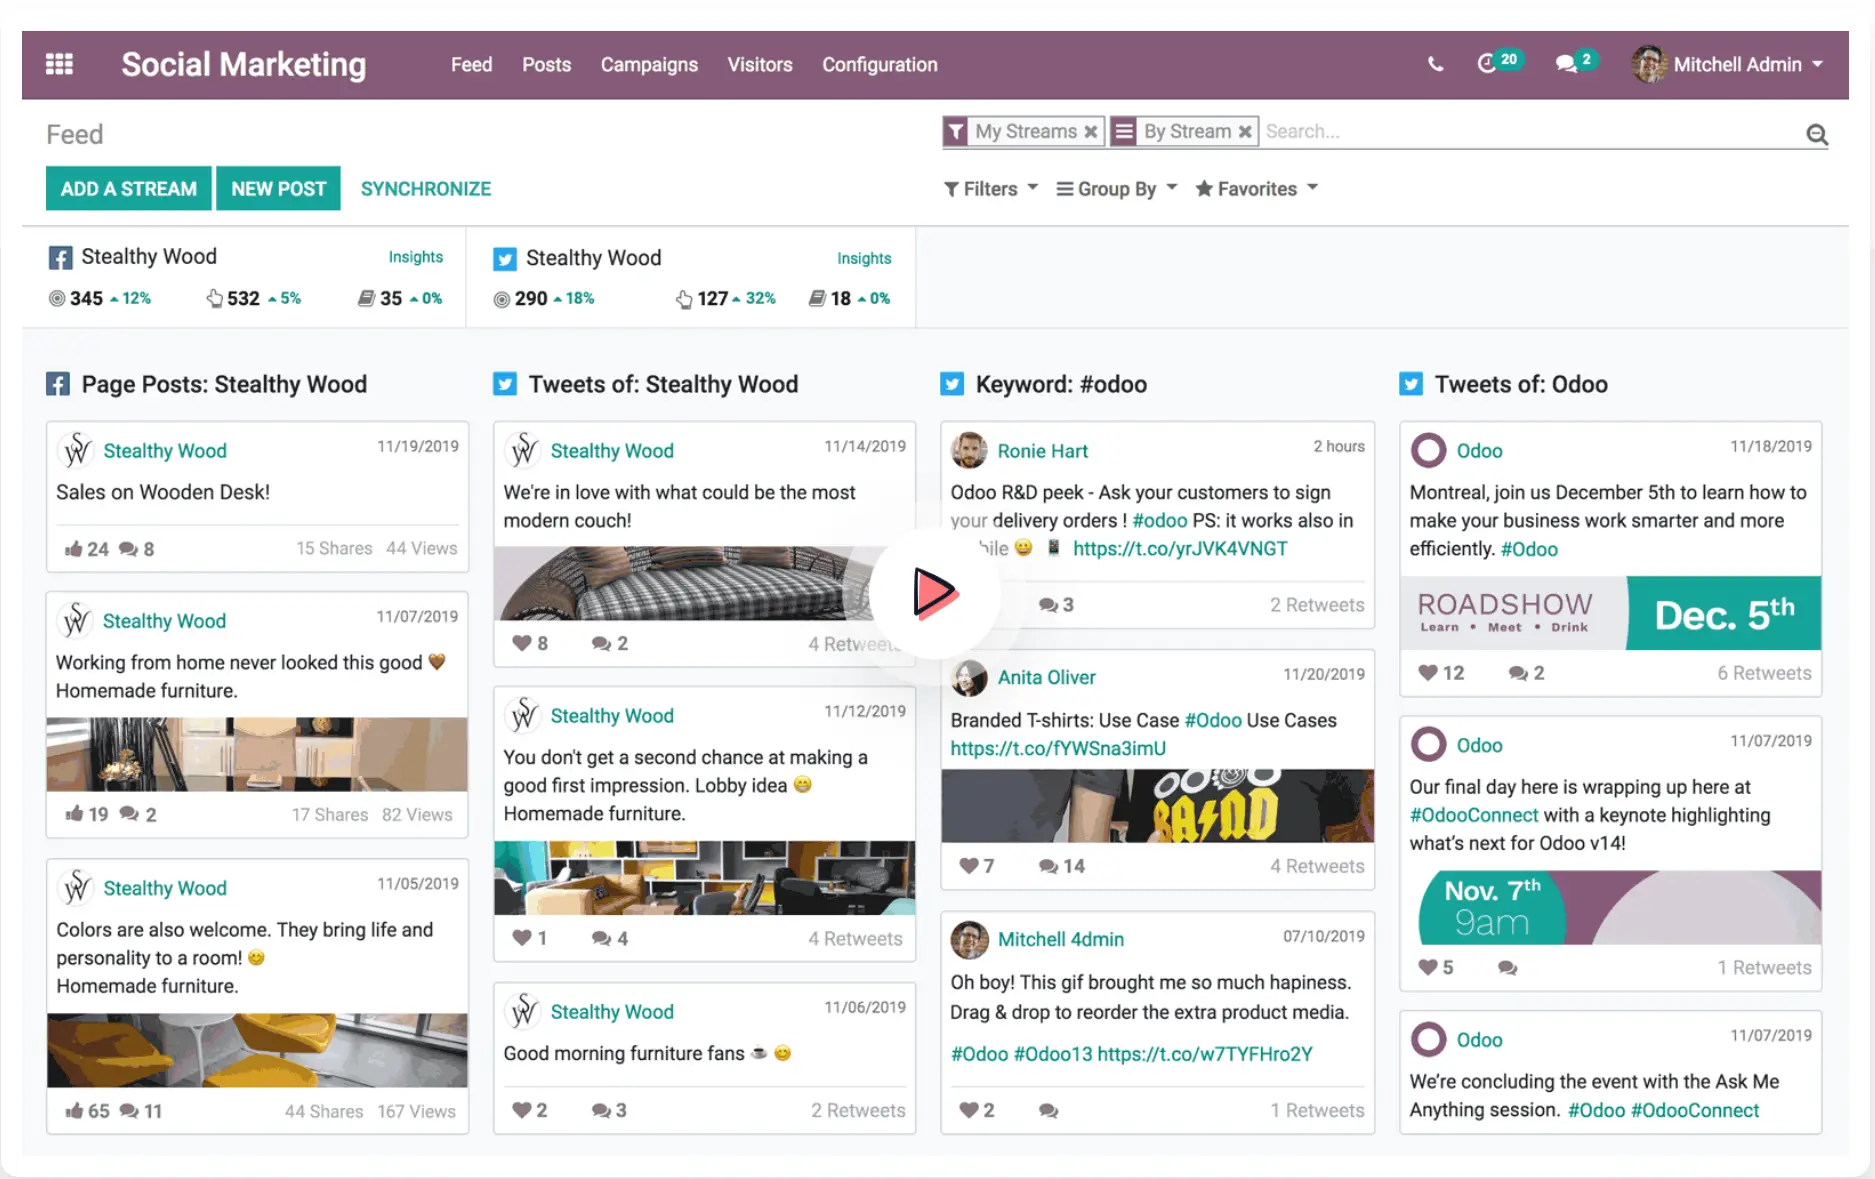Click Twitter Stealthy Wood engagement icon showing 127
This screenshot has height=1179, width=1875.
(x=684, y=298)
